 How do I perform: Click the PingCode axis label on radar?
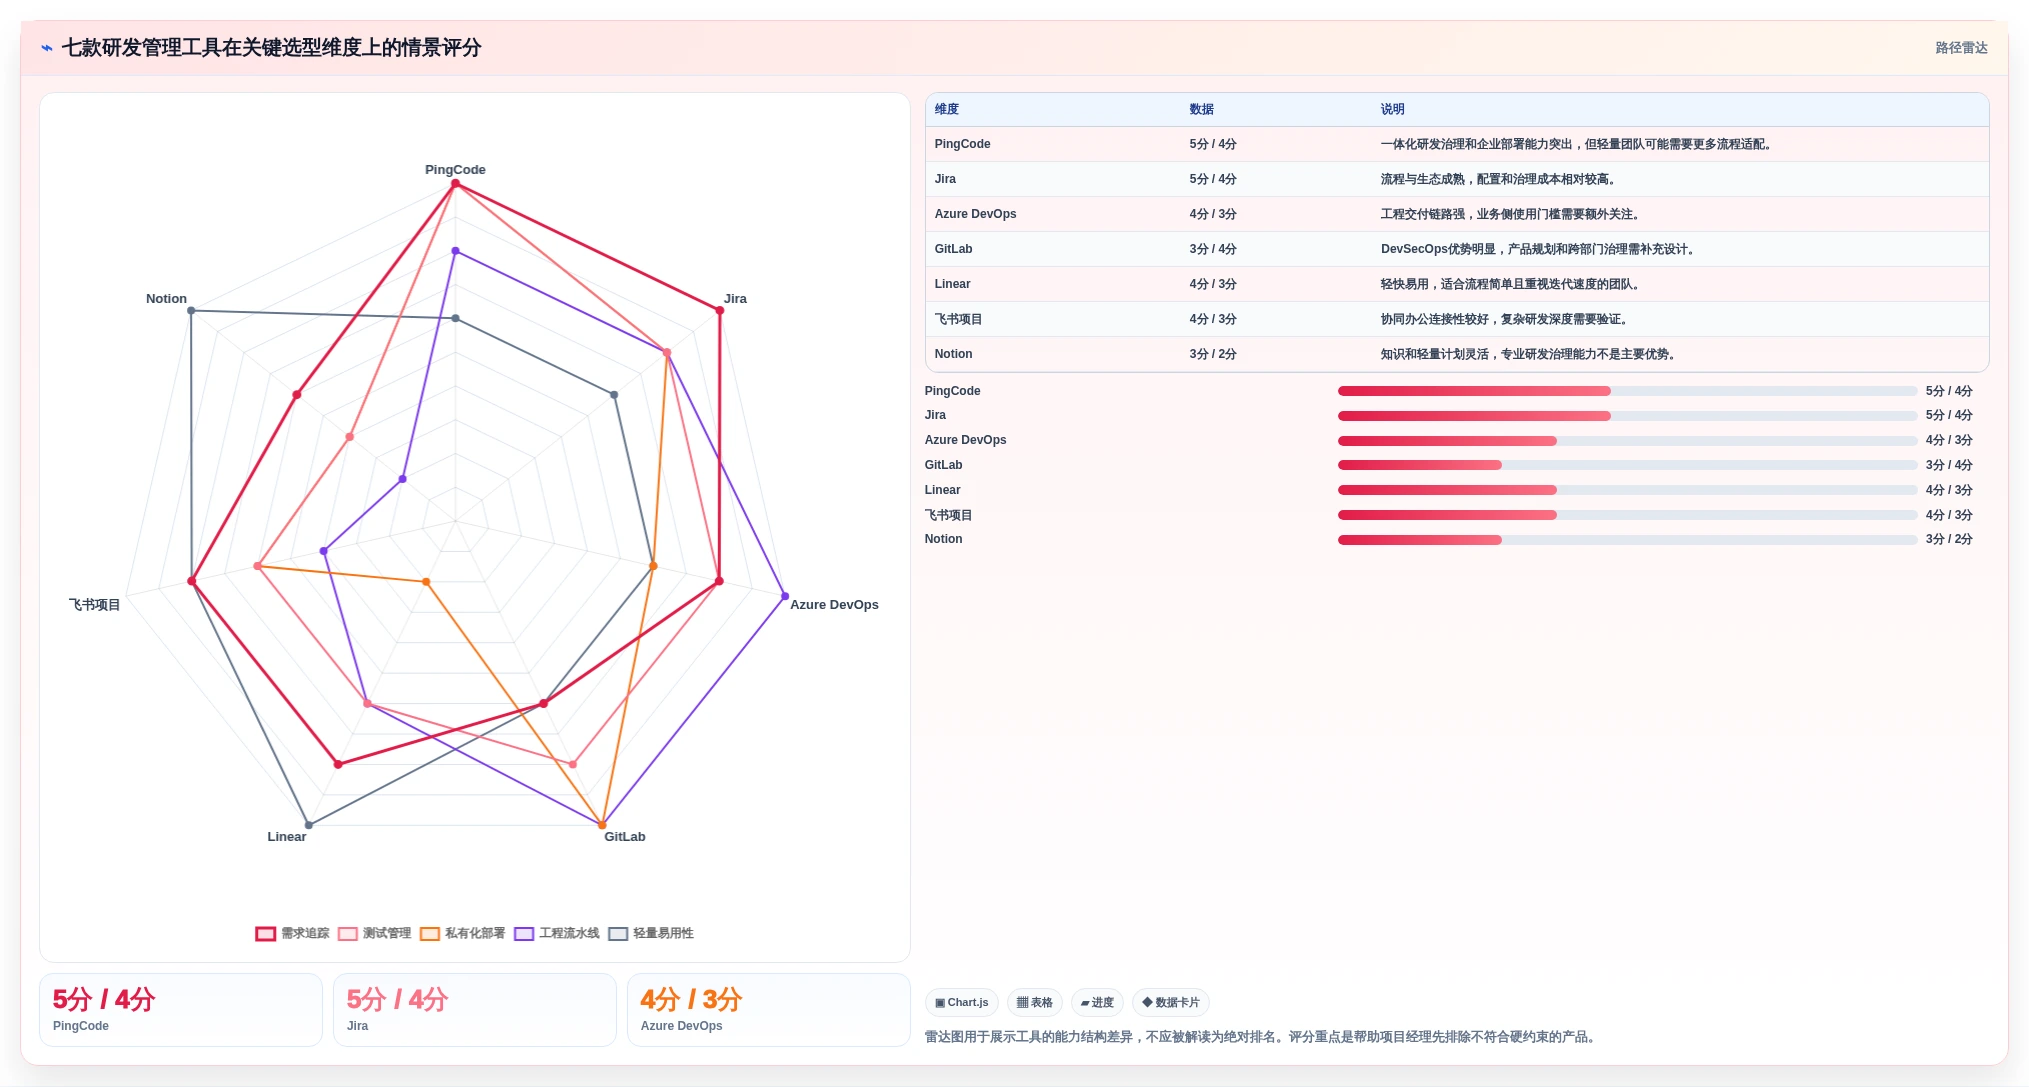coord(455,170)
